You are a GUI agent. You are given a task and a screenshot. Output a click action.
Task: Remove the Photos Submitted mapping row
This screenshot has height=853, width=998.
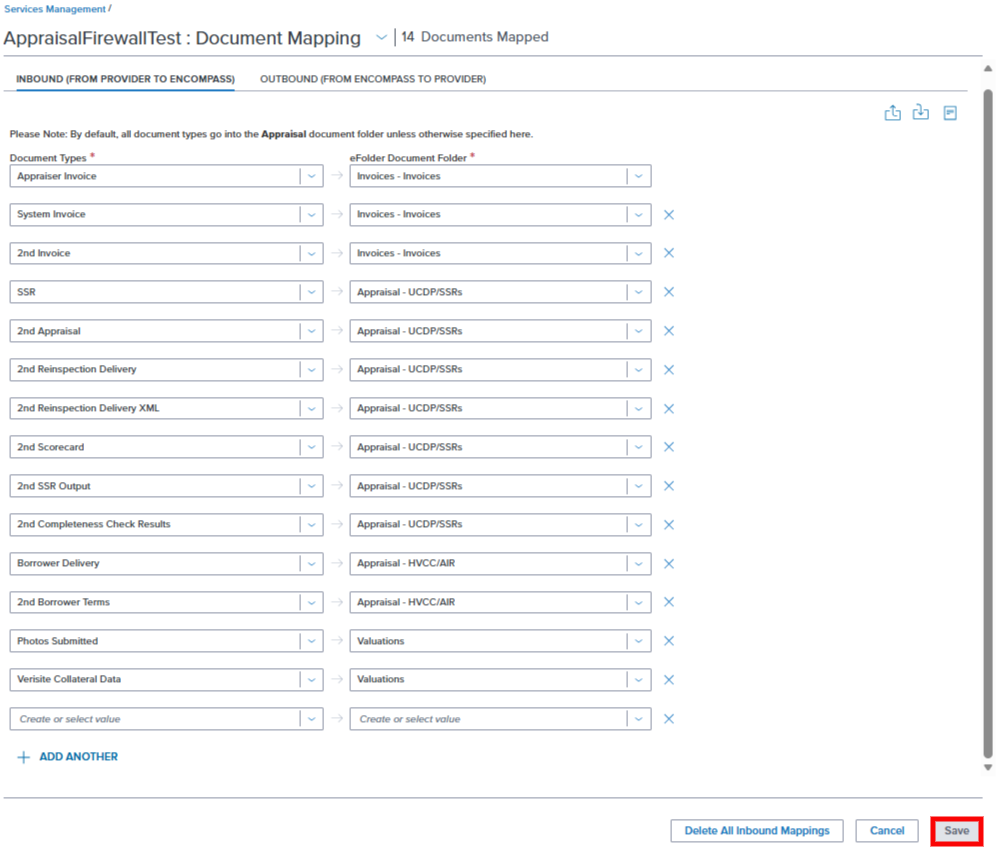coord(669,641)
